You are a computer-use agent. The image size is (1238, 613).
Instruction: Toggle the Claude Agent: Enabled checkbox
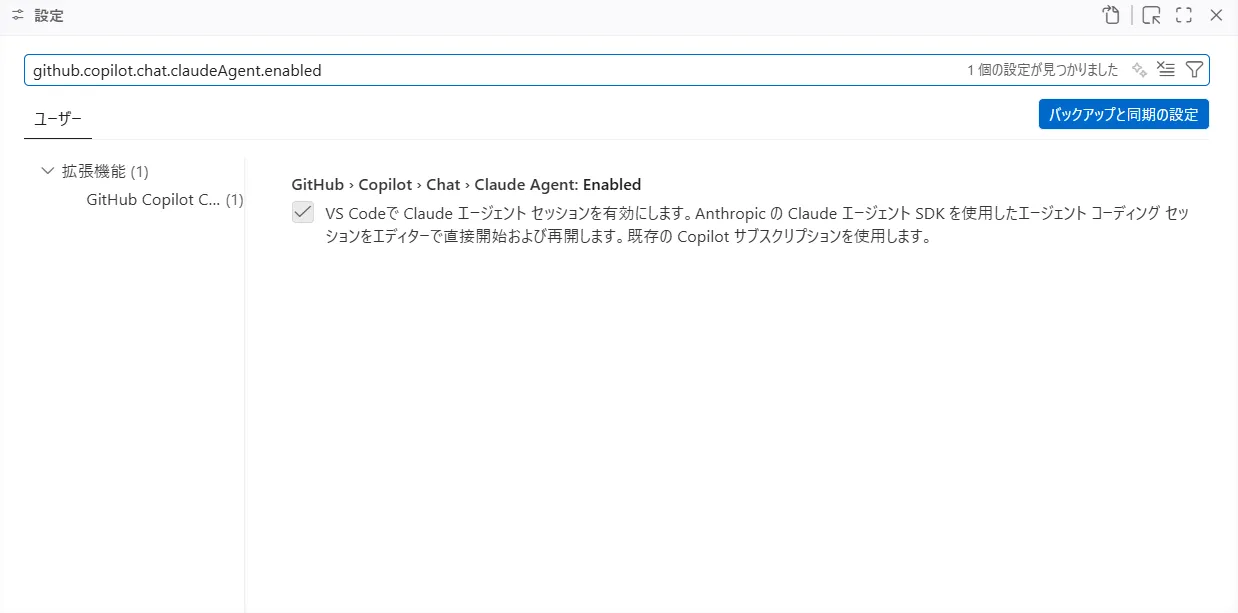click(x=303, y=213)
